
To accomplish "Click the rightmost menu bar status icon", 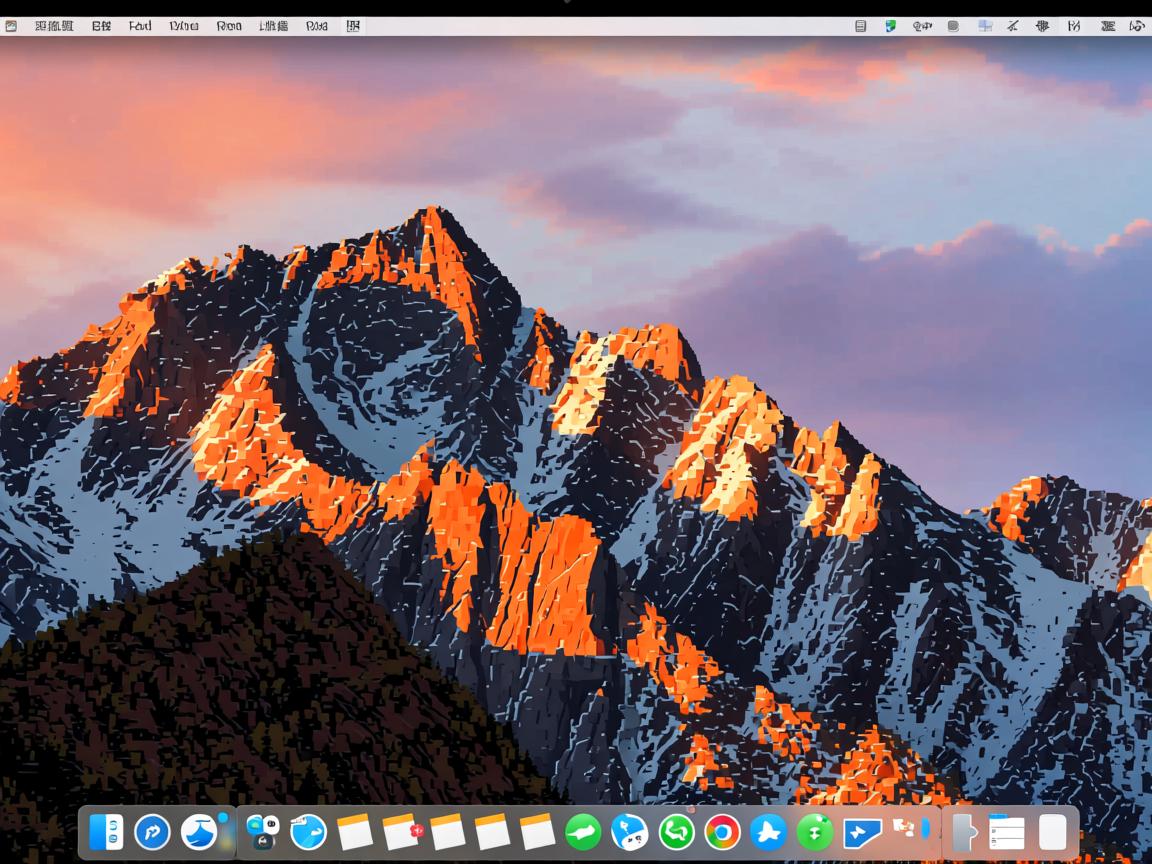I will pyautogui.click(x=1137, y=26).
